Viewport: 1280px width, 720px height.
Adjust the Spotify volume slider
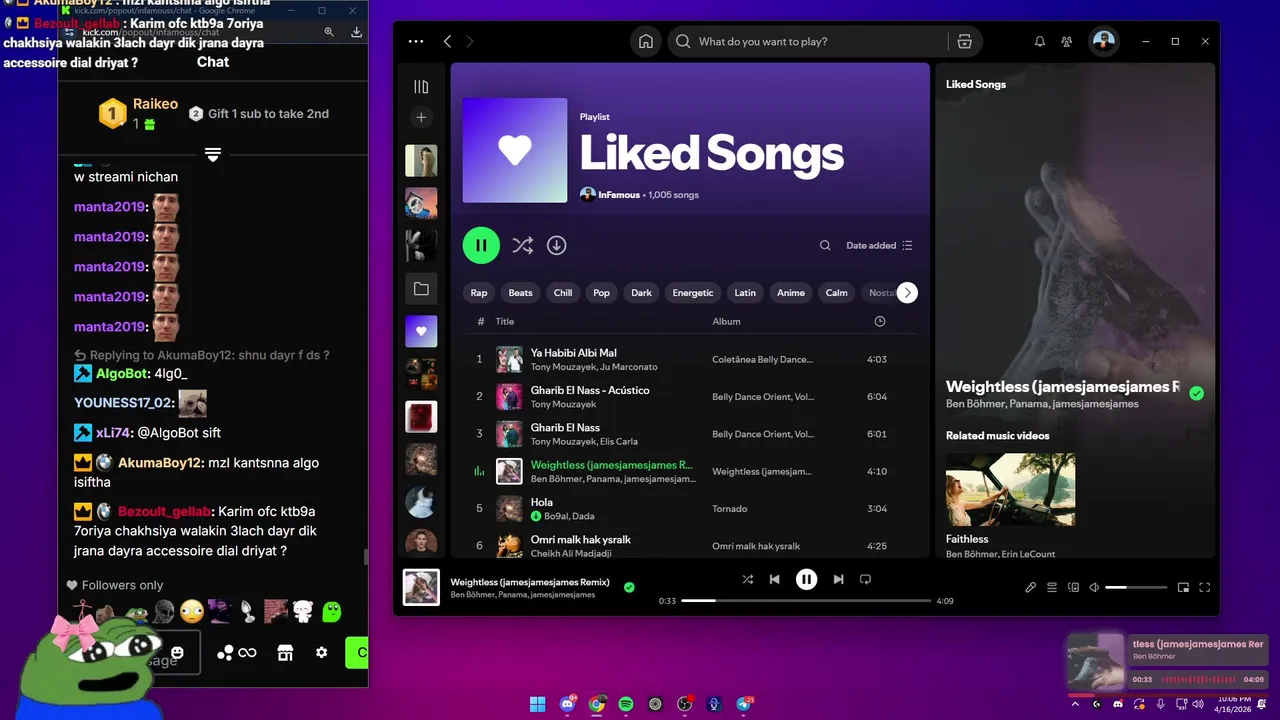coord(1136,588)
